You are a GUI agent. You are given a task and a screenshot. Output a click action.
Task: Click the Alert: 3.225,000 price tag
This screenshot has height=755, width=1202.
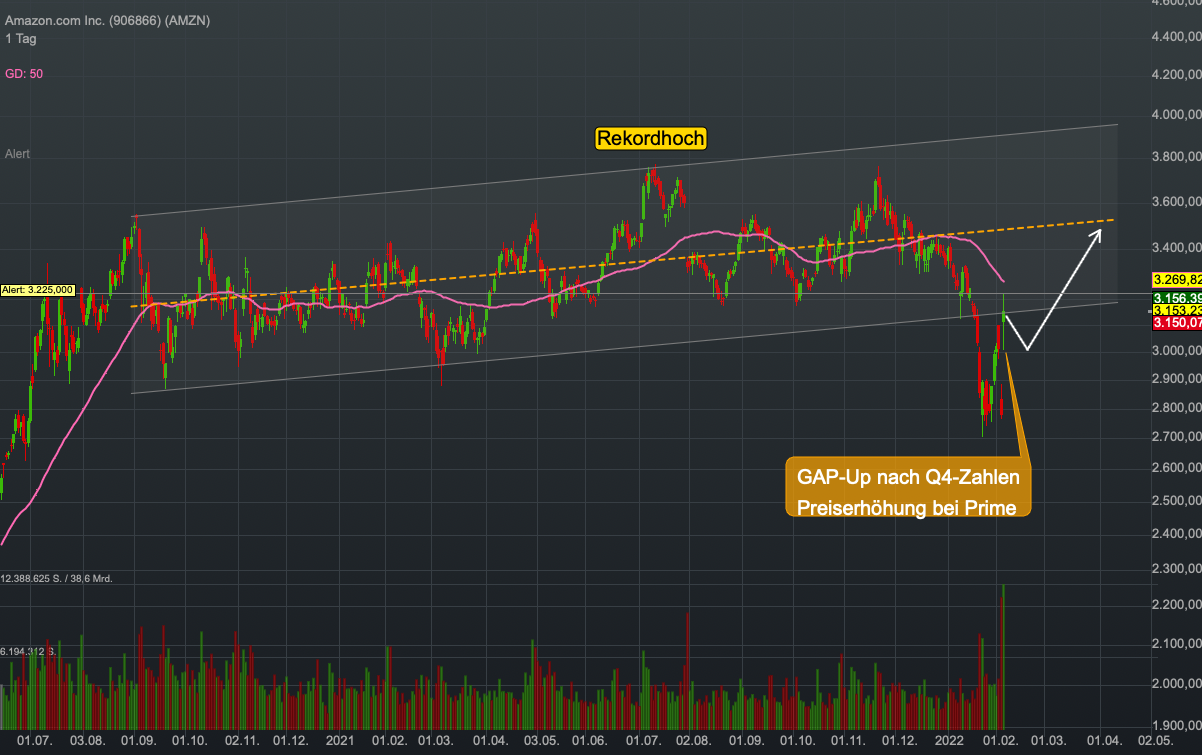point(38,289)
